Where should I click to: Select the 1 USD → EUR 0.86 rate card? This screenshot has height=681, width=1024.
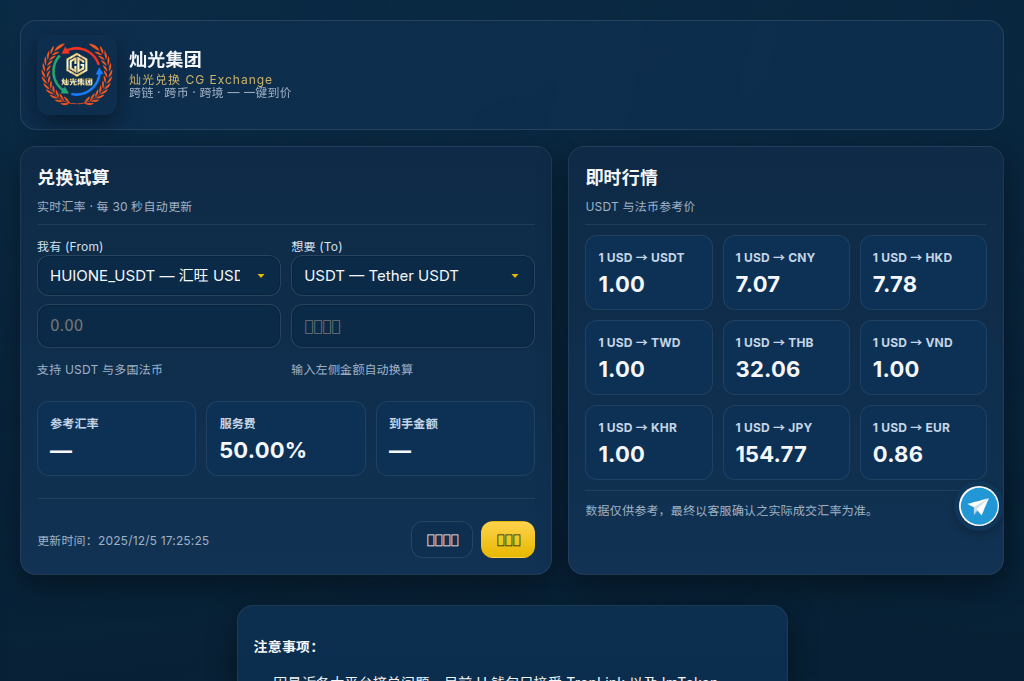[x=923, y=442]
